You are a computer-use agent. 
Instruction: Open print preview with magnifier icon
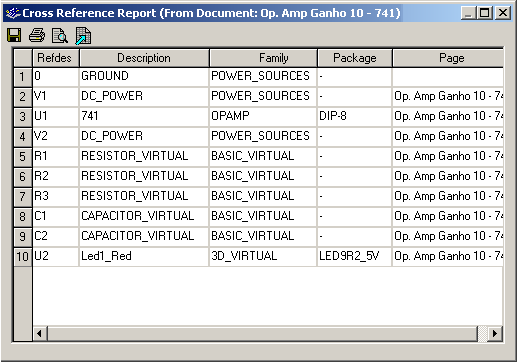click(x=60, y=36)
